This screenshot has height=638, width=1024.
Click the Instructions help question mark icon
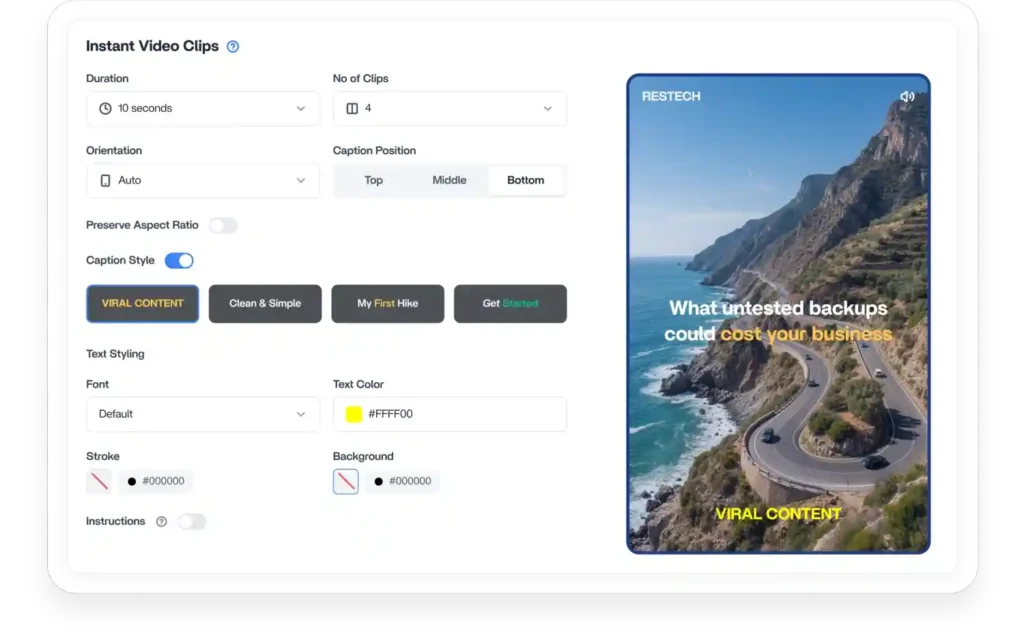point(161,521)
